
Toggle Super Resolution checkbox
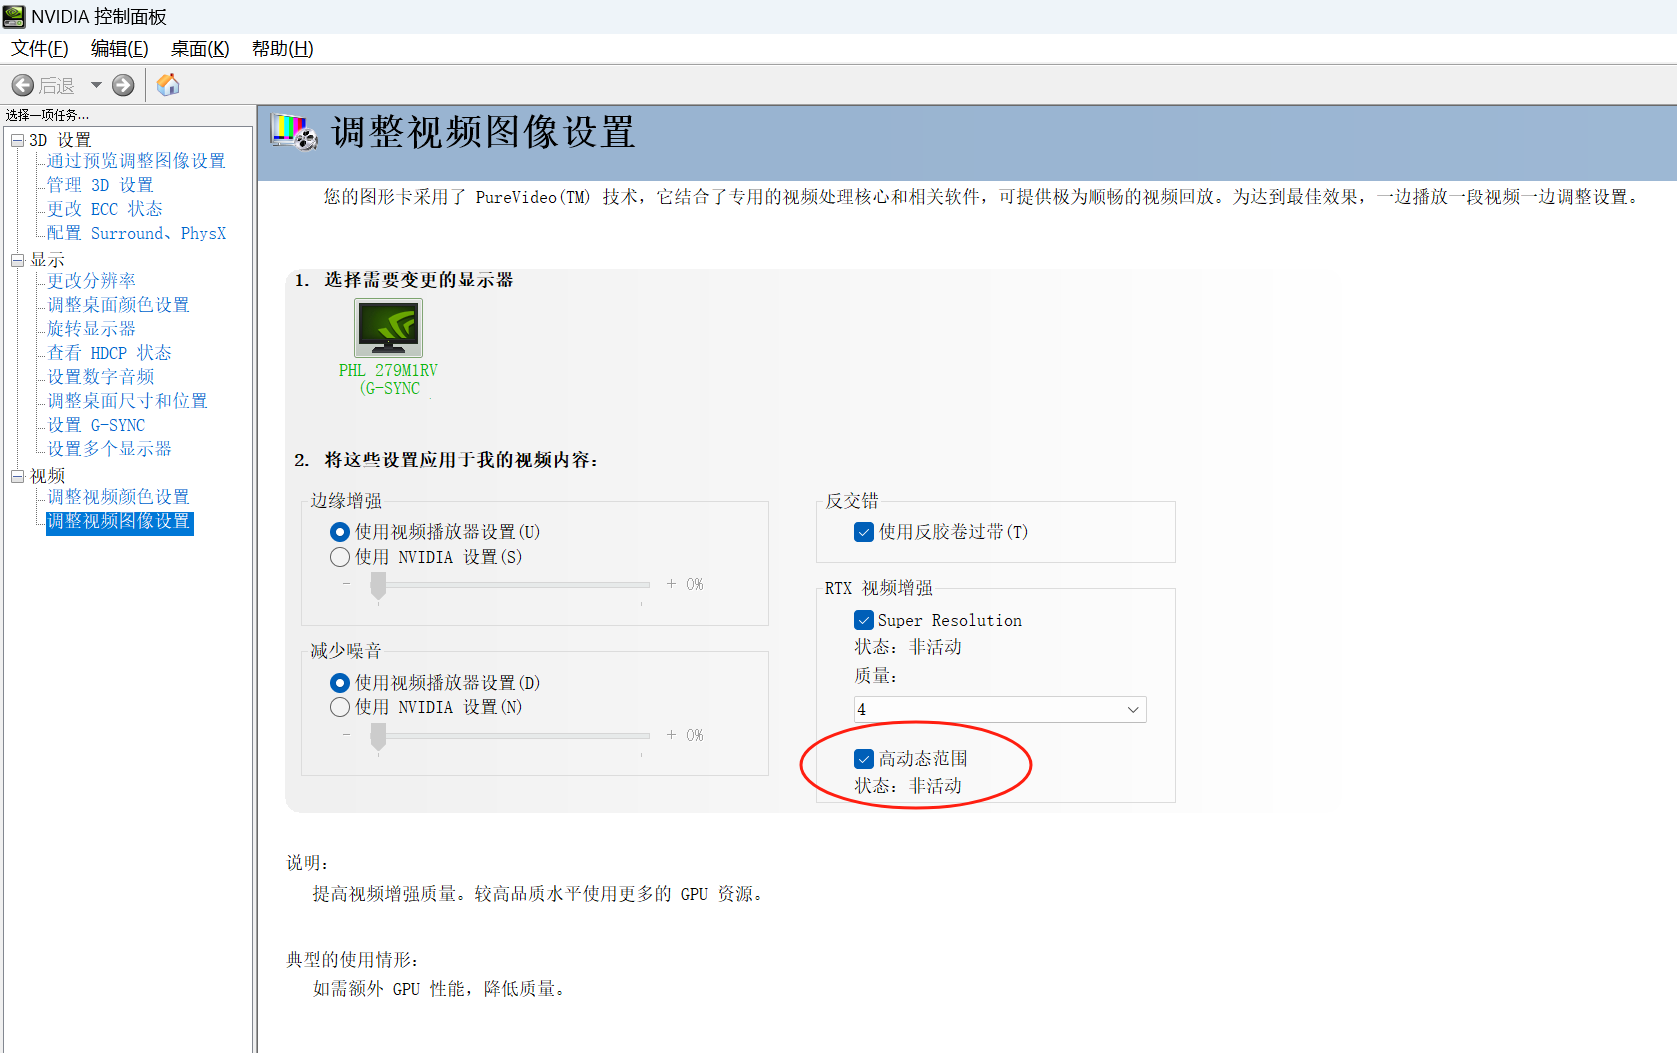864,620
